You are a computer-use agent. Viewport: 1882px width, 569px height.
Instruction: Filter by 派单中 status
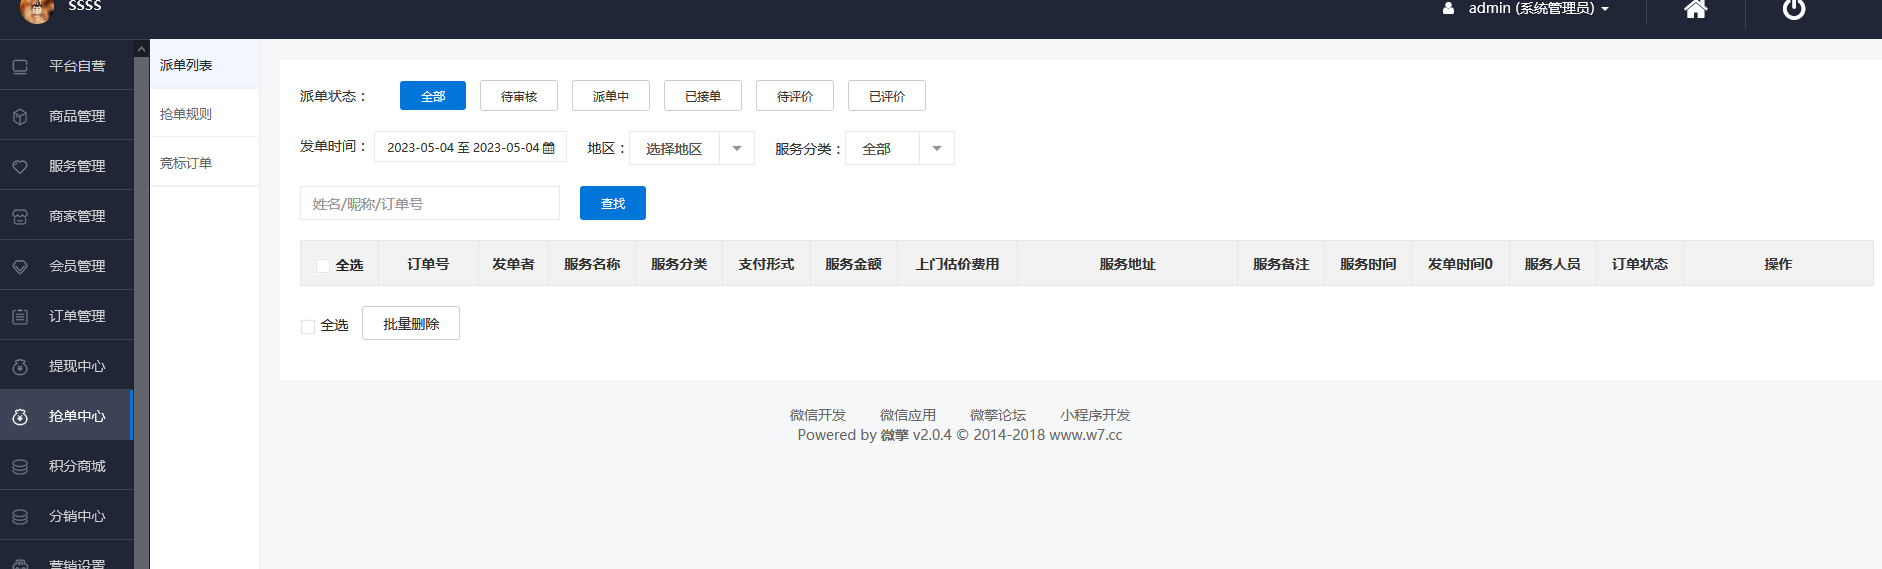click(611, 96)
